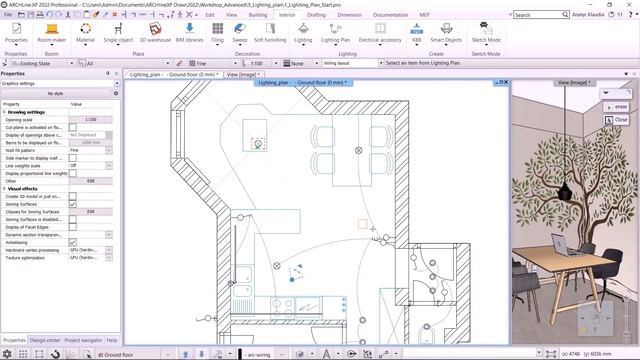Switch to the Drafting ribbon tab
Viewport: 640px width, 360px height.
[x=316, y=15]
